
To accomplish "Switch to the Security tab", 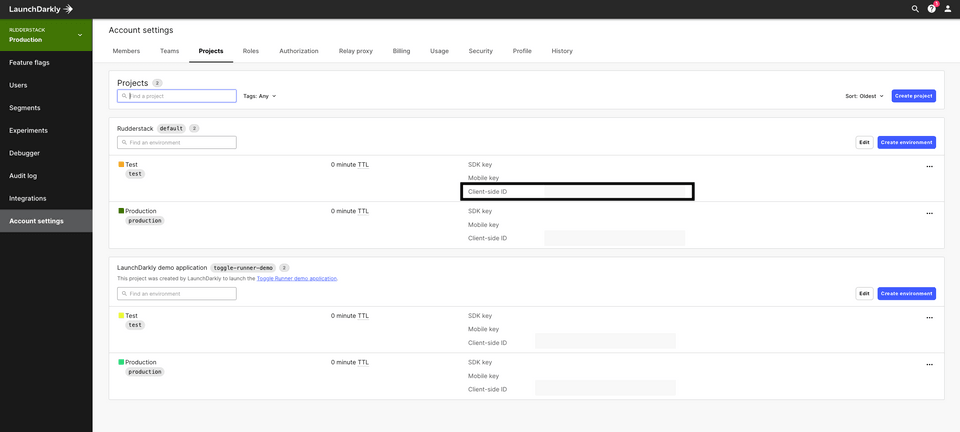I will tap(481, 51).
